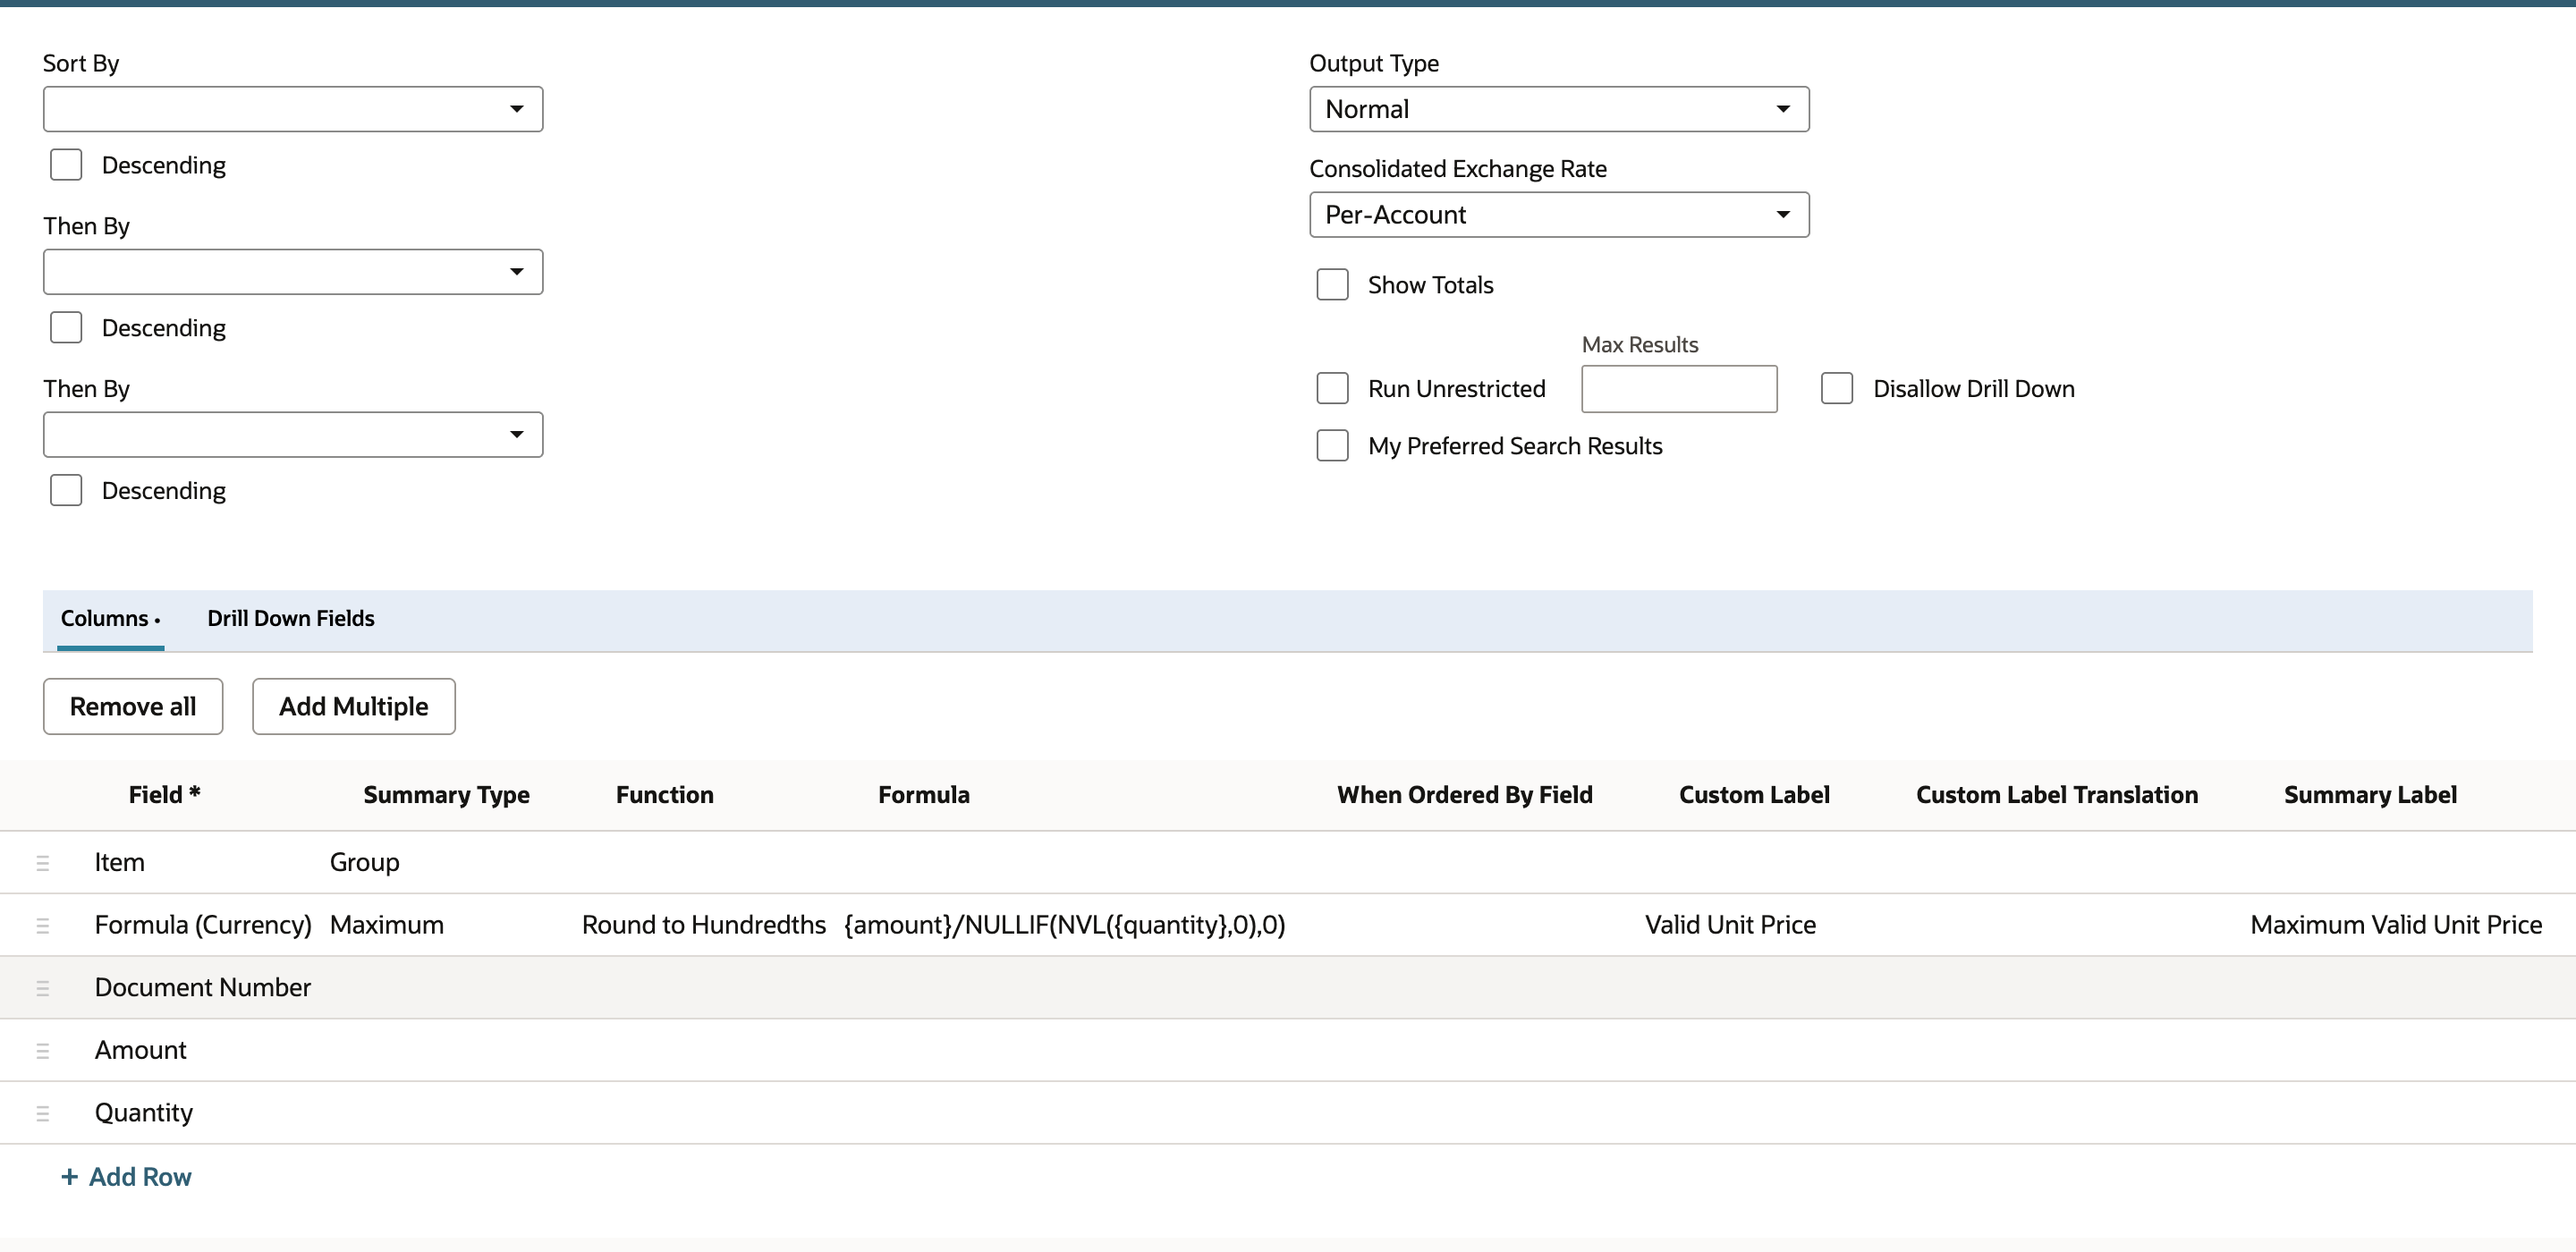Click the Custom Label Translation header
2576x1252 pixels.
tap(2056, 796)
